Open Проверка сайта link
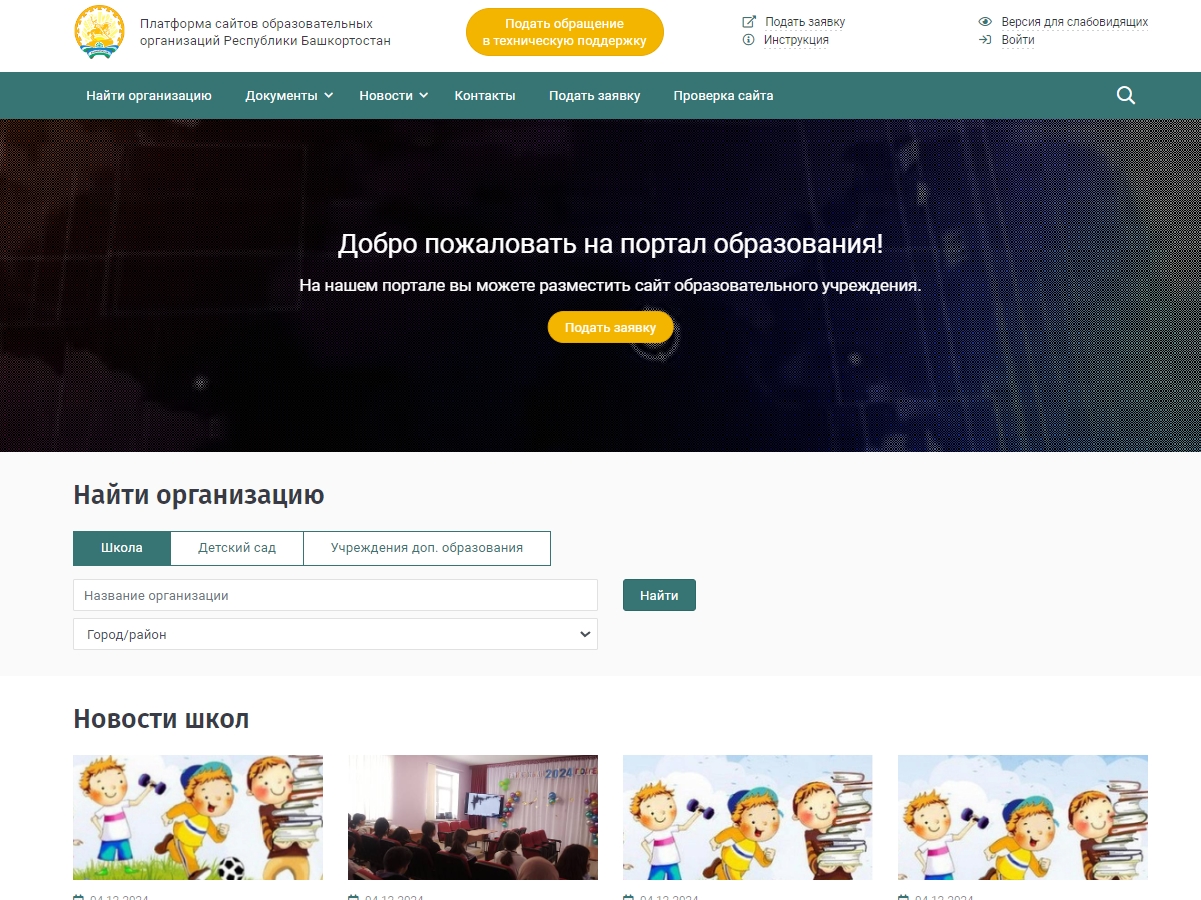The width and height of the screenshot is (1201, 900). pyautogui.click(x=723, y=95)
